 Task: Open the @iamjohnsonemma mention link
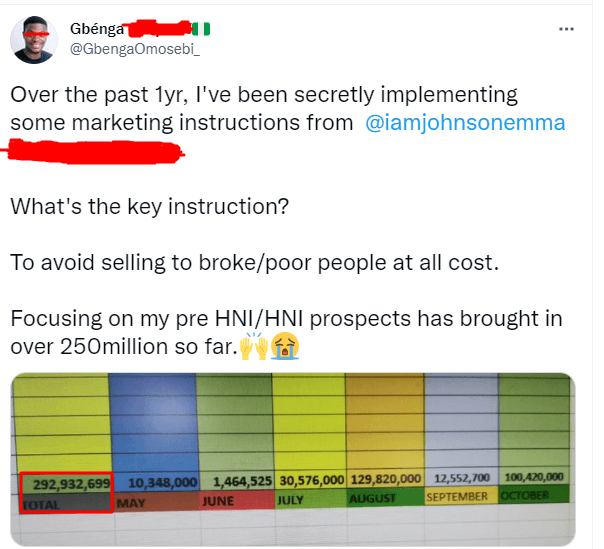tap(465, 123)
